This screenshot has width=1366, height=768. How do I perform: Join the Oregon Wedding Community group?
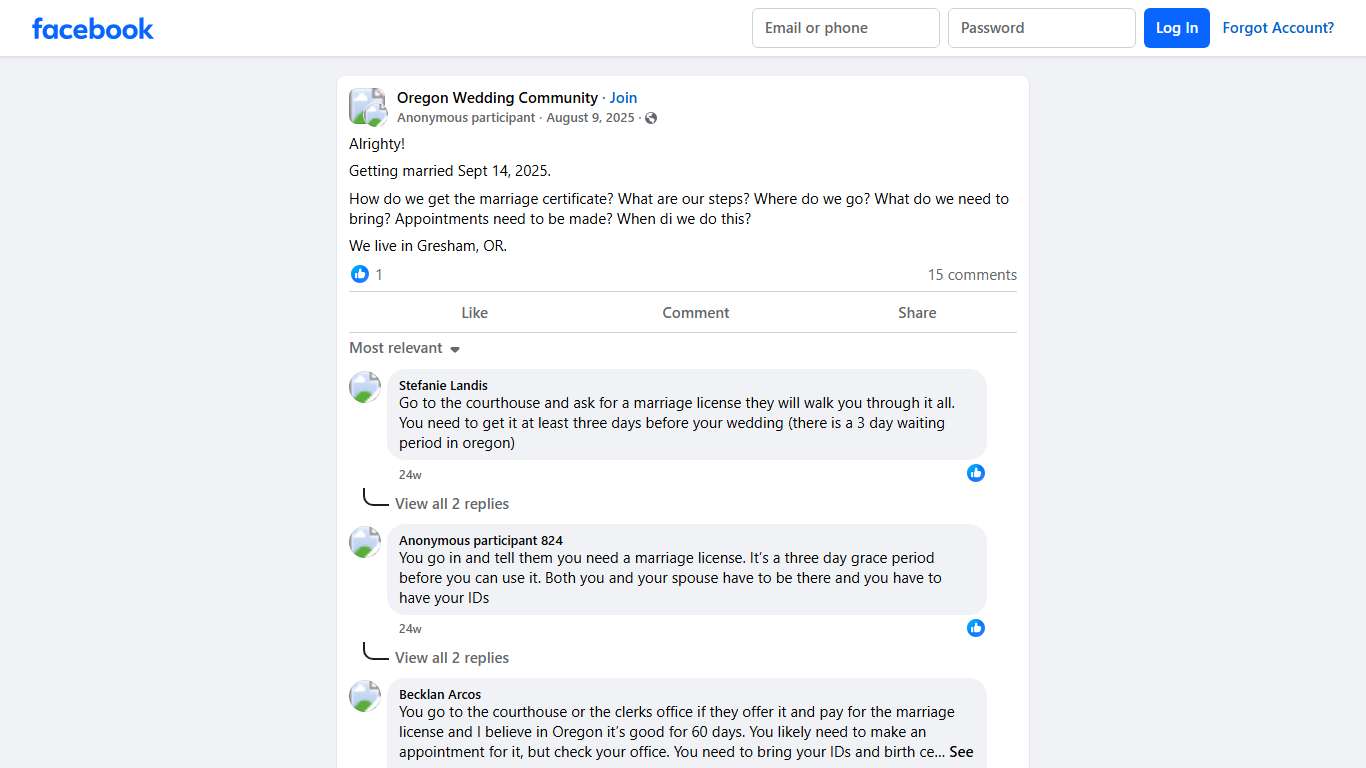coord(623,98)
